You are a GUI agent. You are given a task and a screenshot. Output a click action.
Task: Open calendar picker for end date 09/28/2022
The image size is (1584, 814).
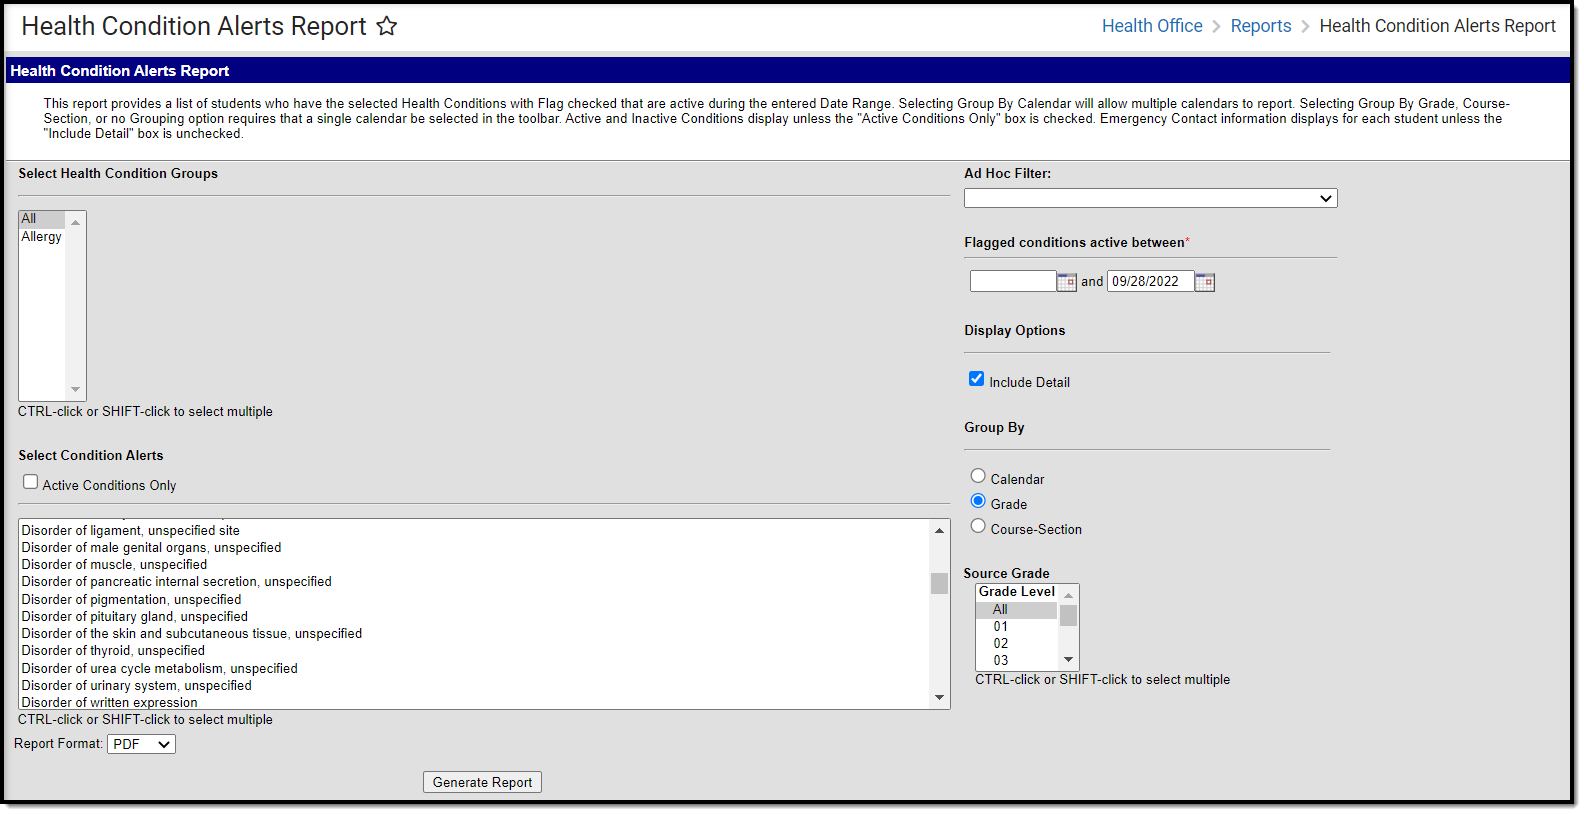click(1205, 282)
